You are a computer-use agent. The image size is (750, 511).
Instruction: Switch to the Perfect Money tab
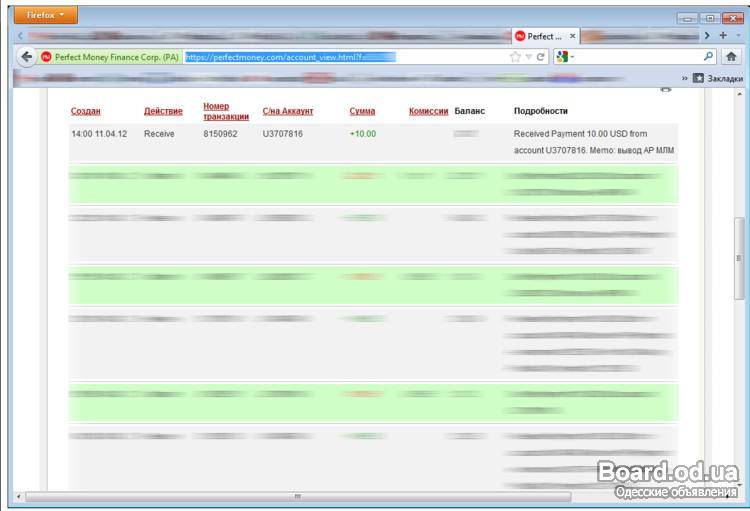[540, 36]
